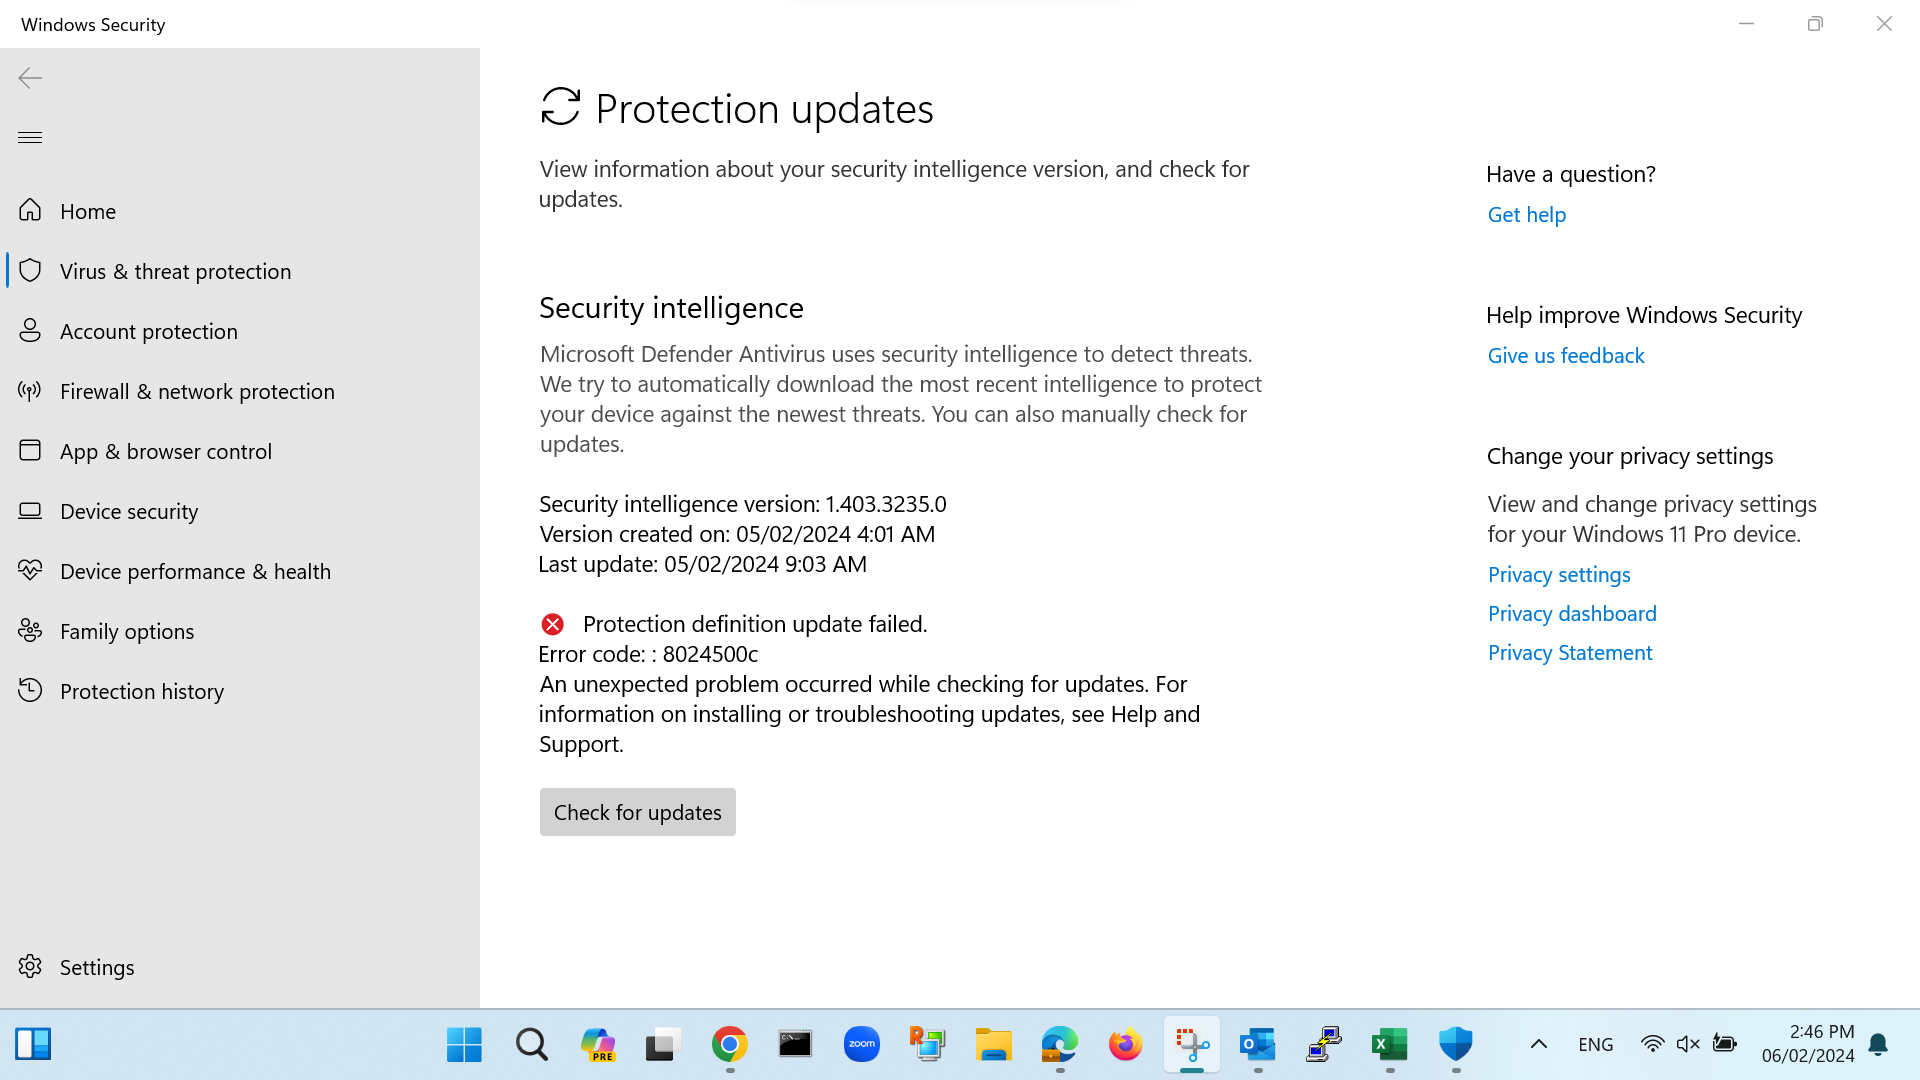The image size is (1920, 1080).
Task: Click the Virus & threat protection shield icon
Action: pyautogui.click(x=30, y=270)
